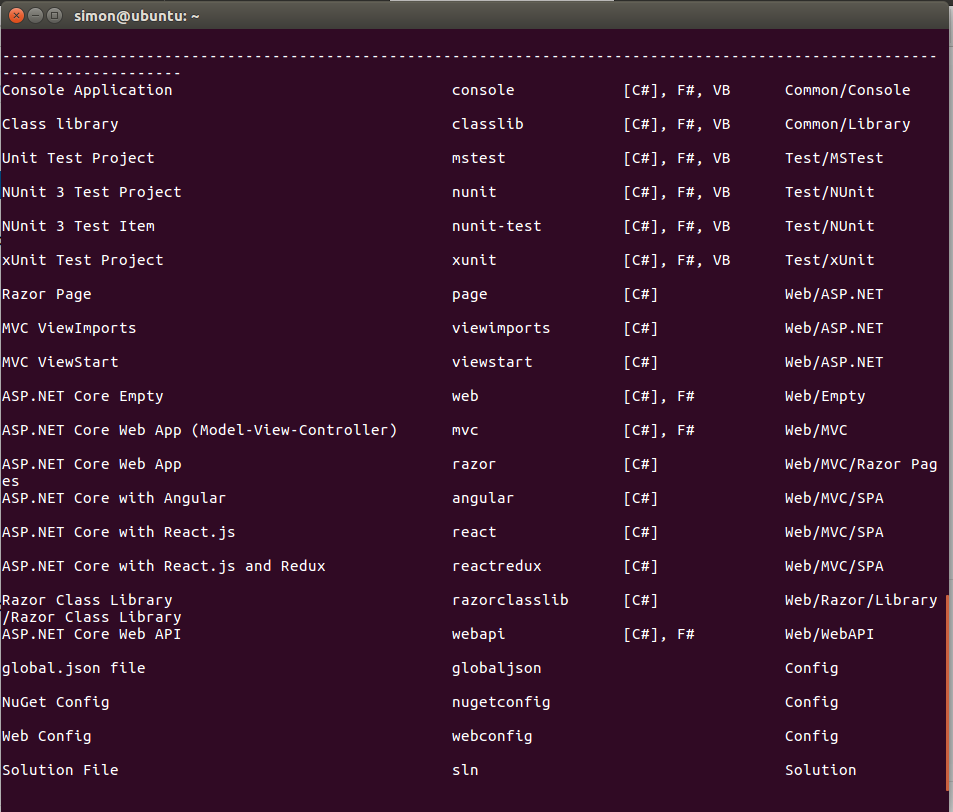
Task: Select the short name 'reactredux'
Action: point(497,567)
